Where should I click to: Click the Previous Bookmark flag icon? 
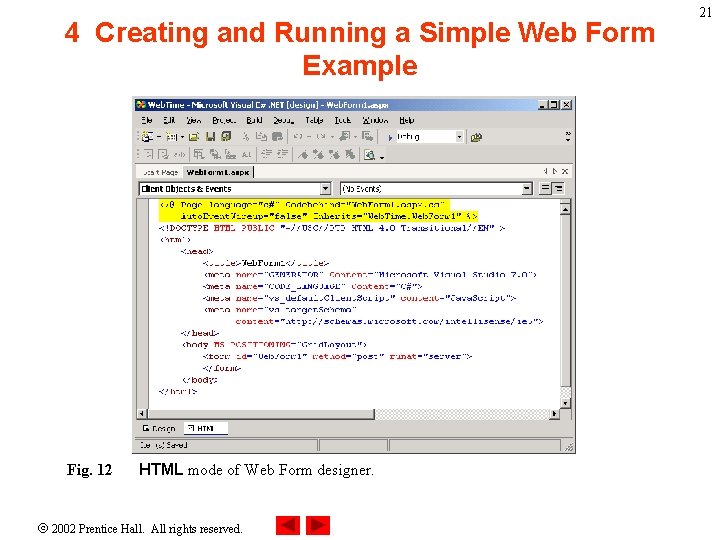pyautogui.click(x=334, y=155)
